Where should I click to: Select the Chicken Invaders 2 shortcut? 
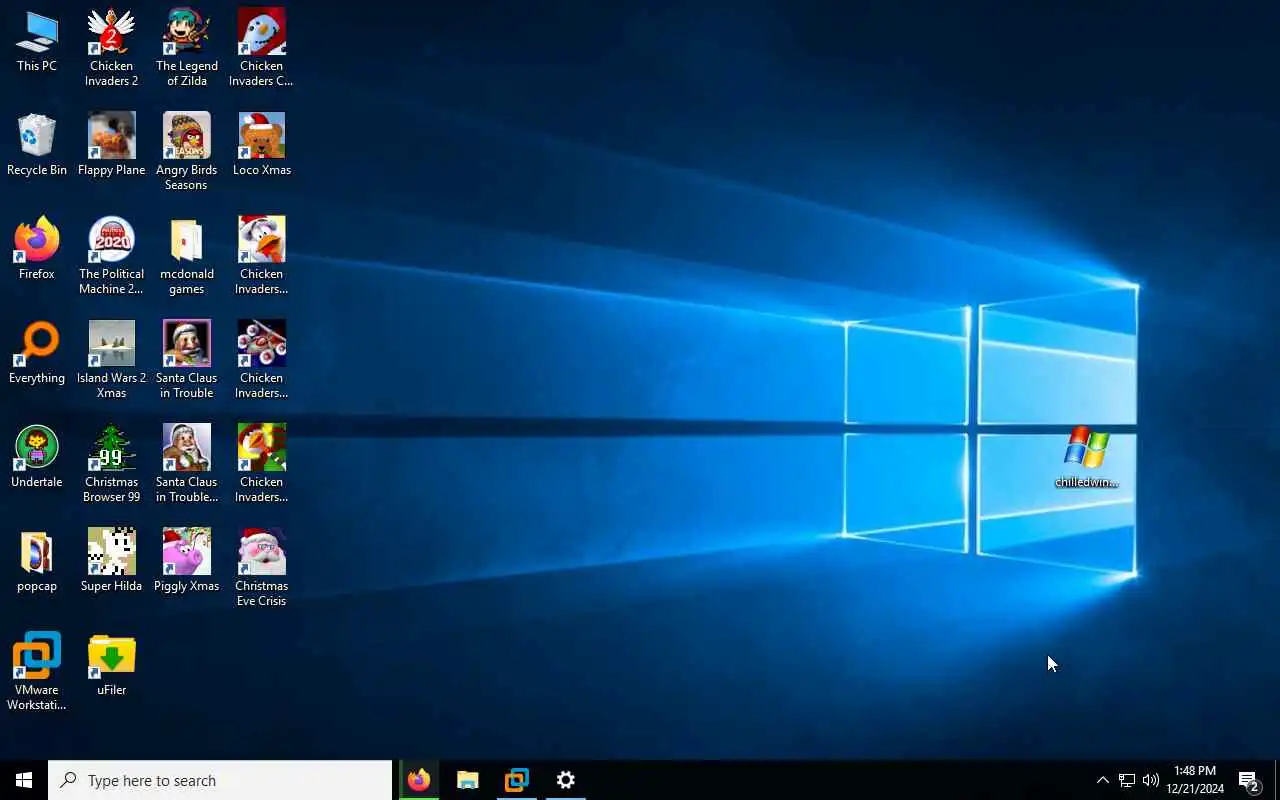pos(111,48)
